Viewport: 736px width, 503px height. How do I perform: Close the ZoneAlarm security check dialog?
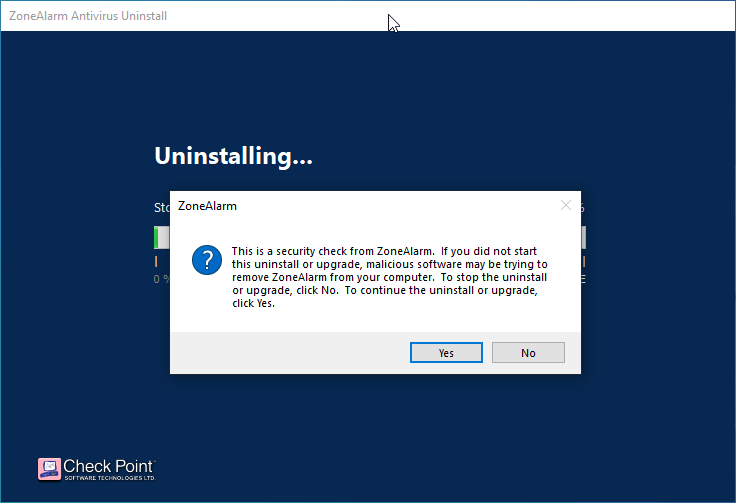tap(566, 205)
